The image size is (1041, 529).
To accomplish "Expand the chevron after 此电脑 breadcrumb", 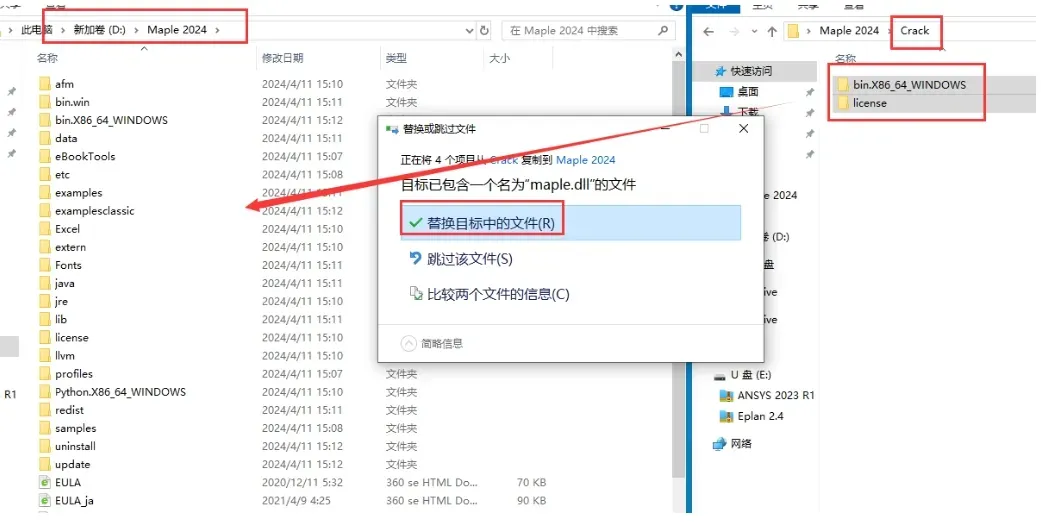I will pos(64,30).
